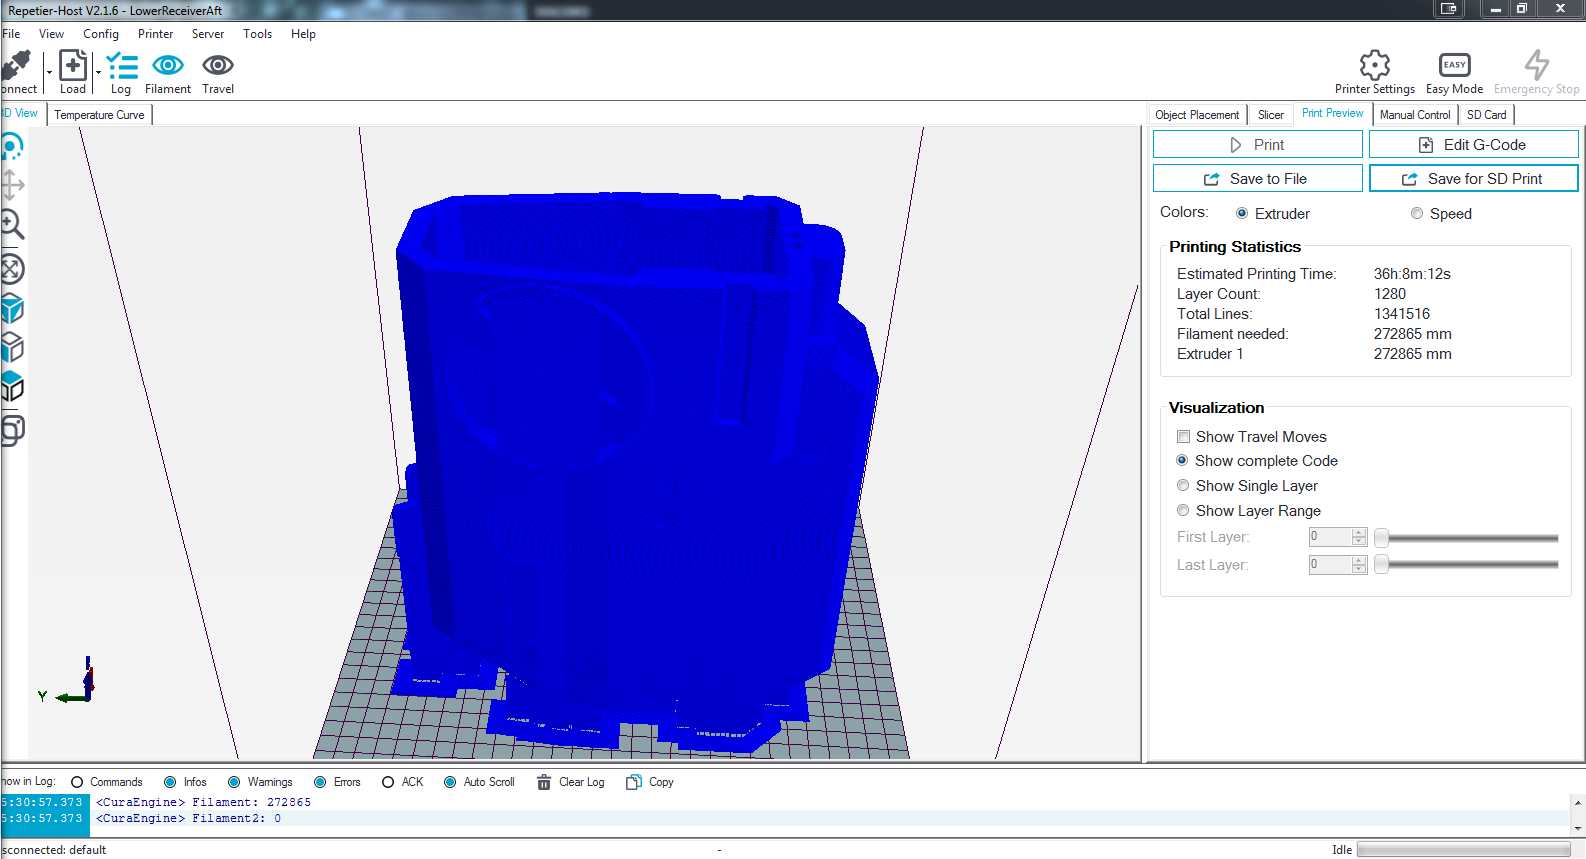Toggle Travel moves eye icon

[x=217, y=66]
